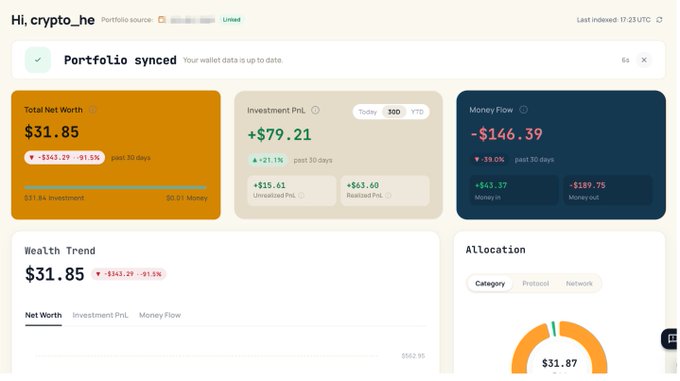The width and height of the screenshot is (680, 381).
Task: Select the 30D period for PnL
Action: click(x=394, y=112)
